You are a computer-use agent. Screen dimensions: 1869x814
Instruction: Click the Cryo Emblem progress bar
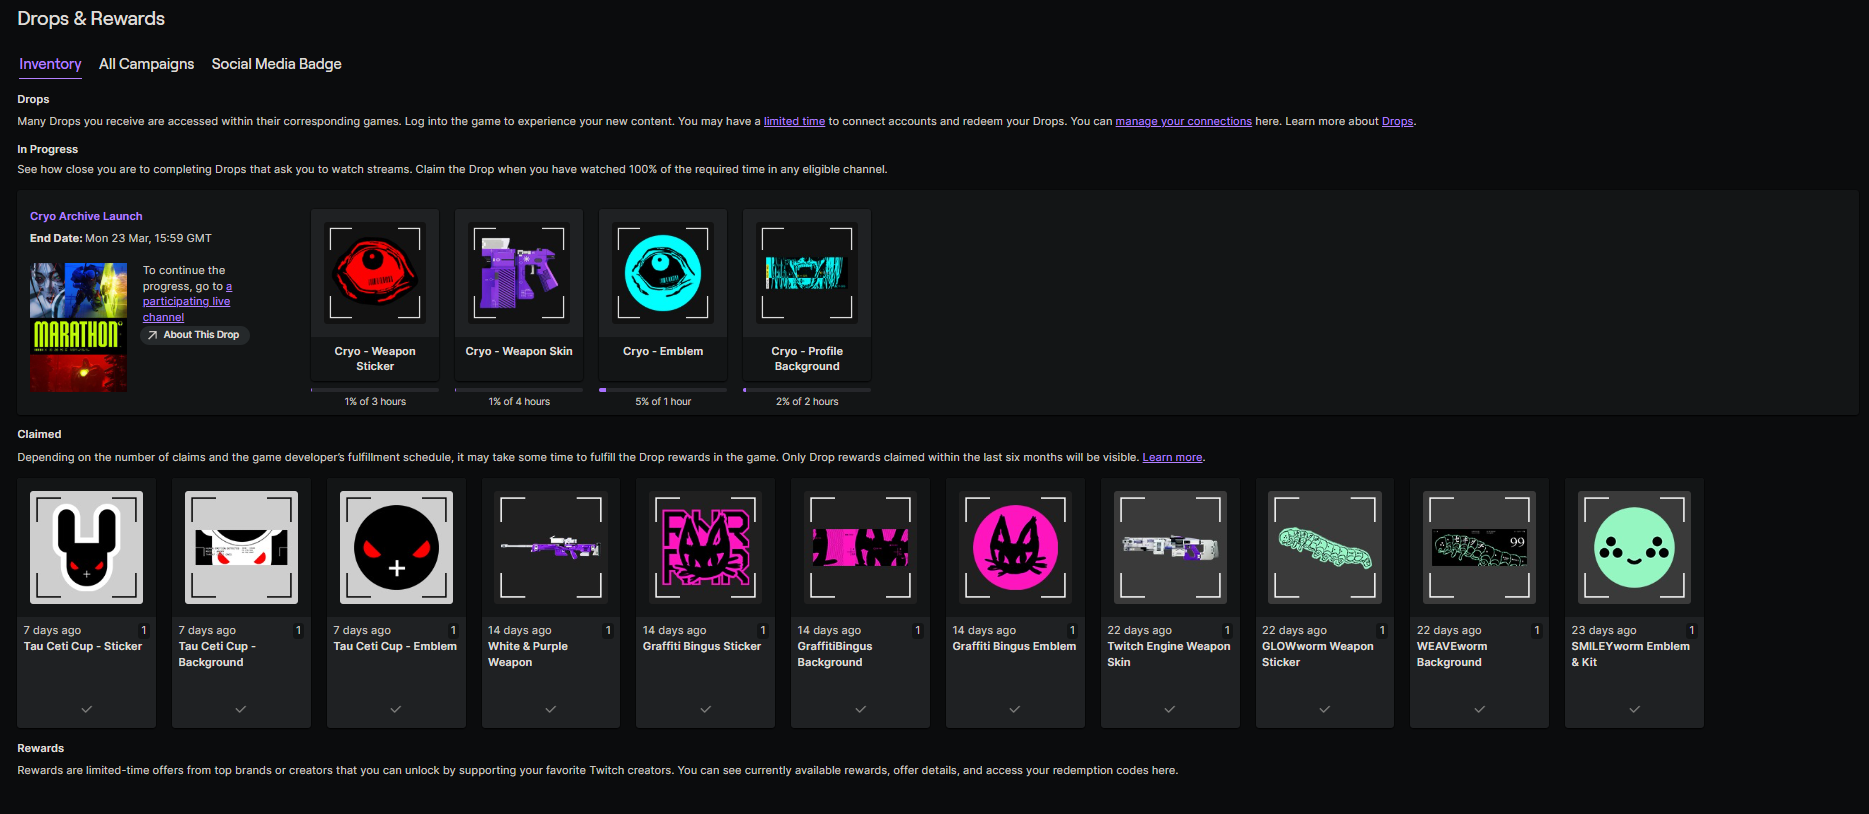click(x=663, y=390)
